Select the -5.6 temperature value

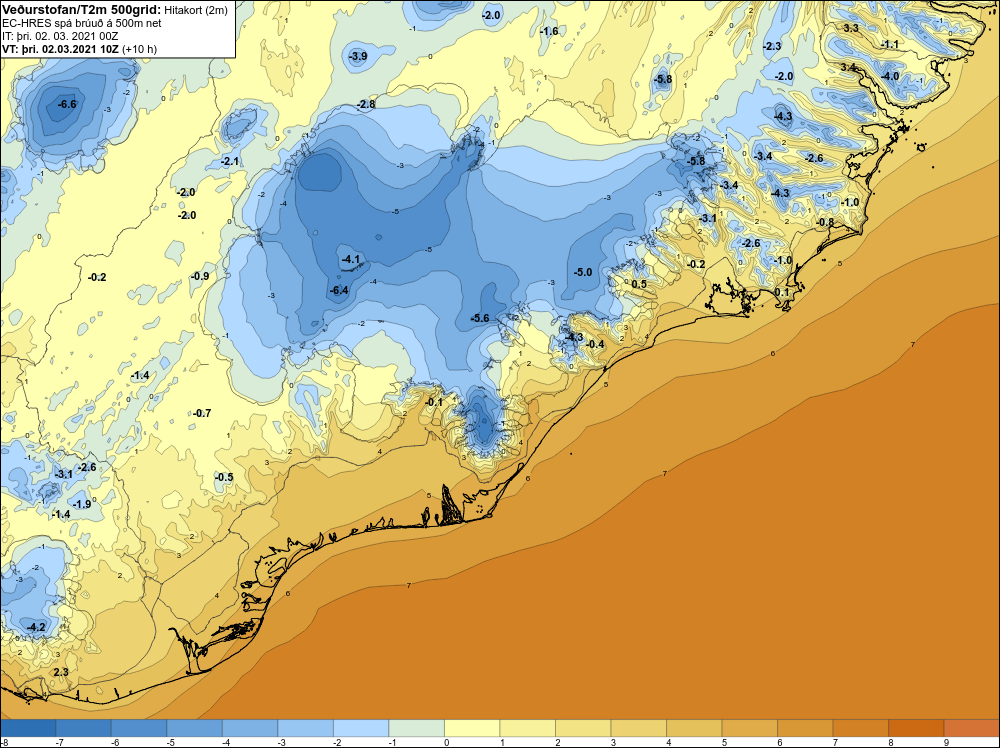480,318
